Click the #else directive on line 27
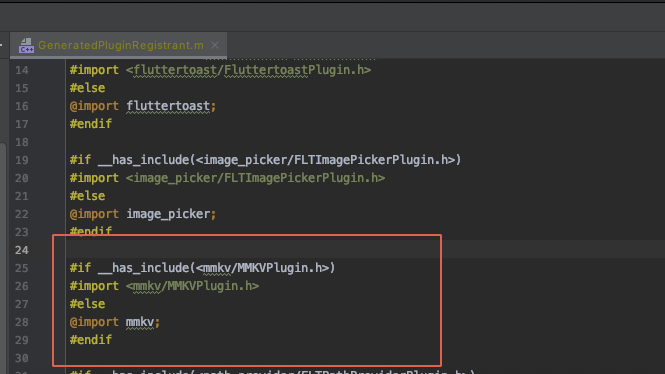Viewport: 665px width, 374px height. (87, 304)
